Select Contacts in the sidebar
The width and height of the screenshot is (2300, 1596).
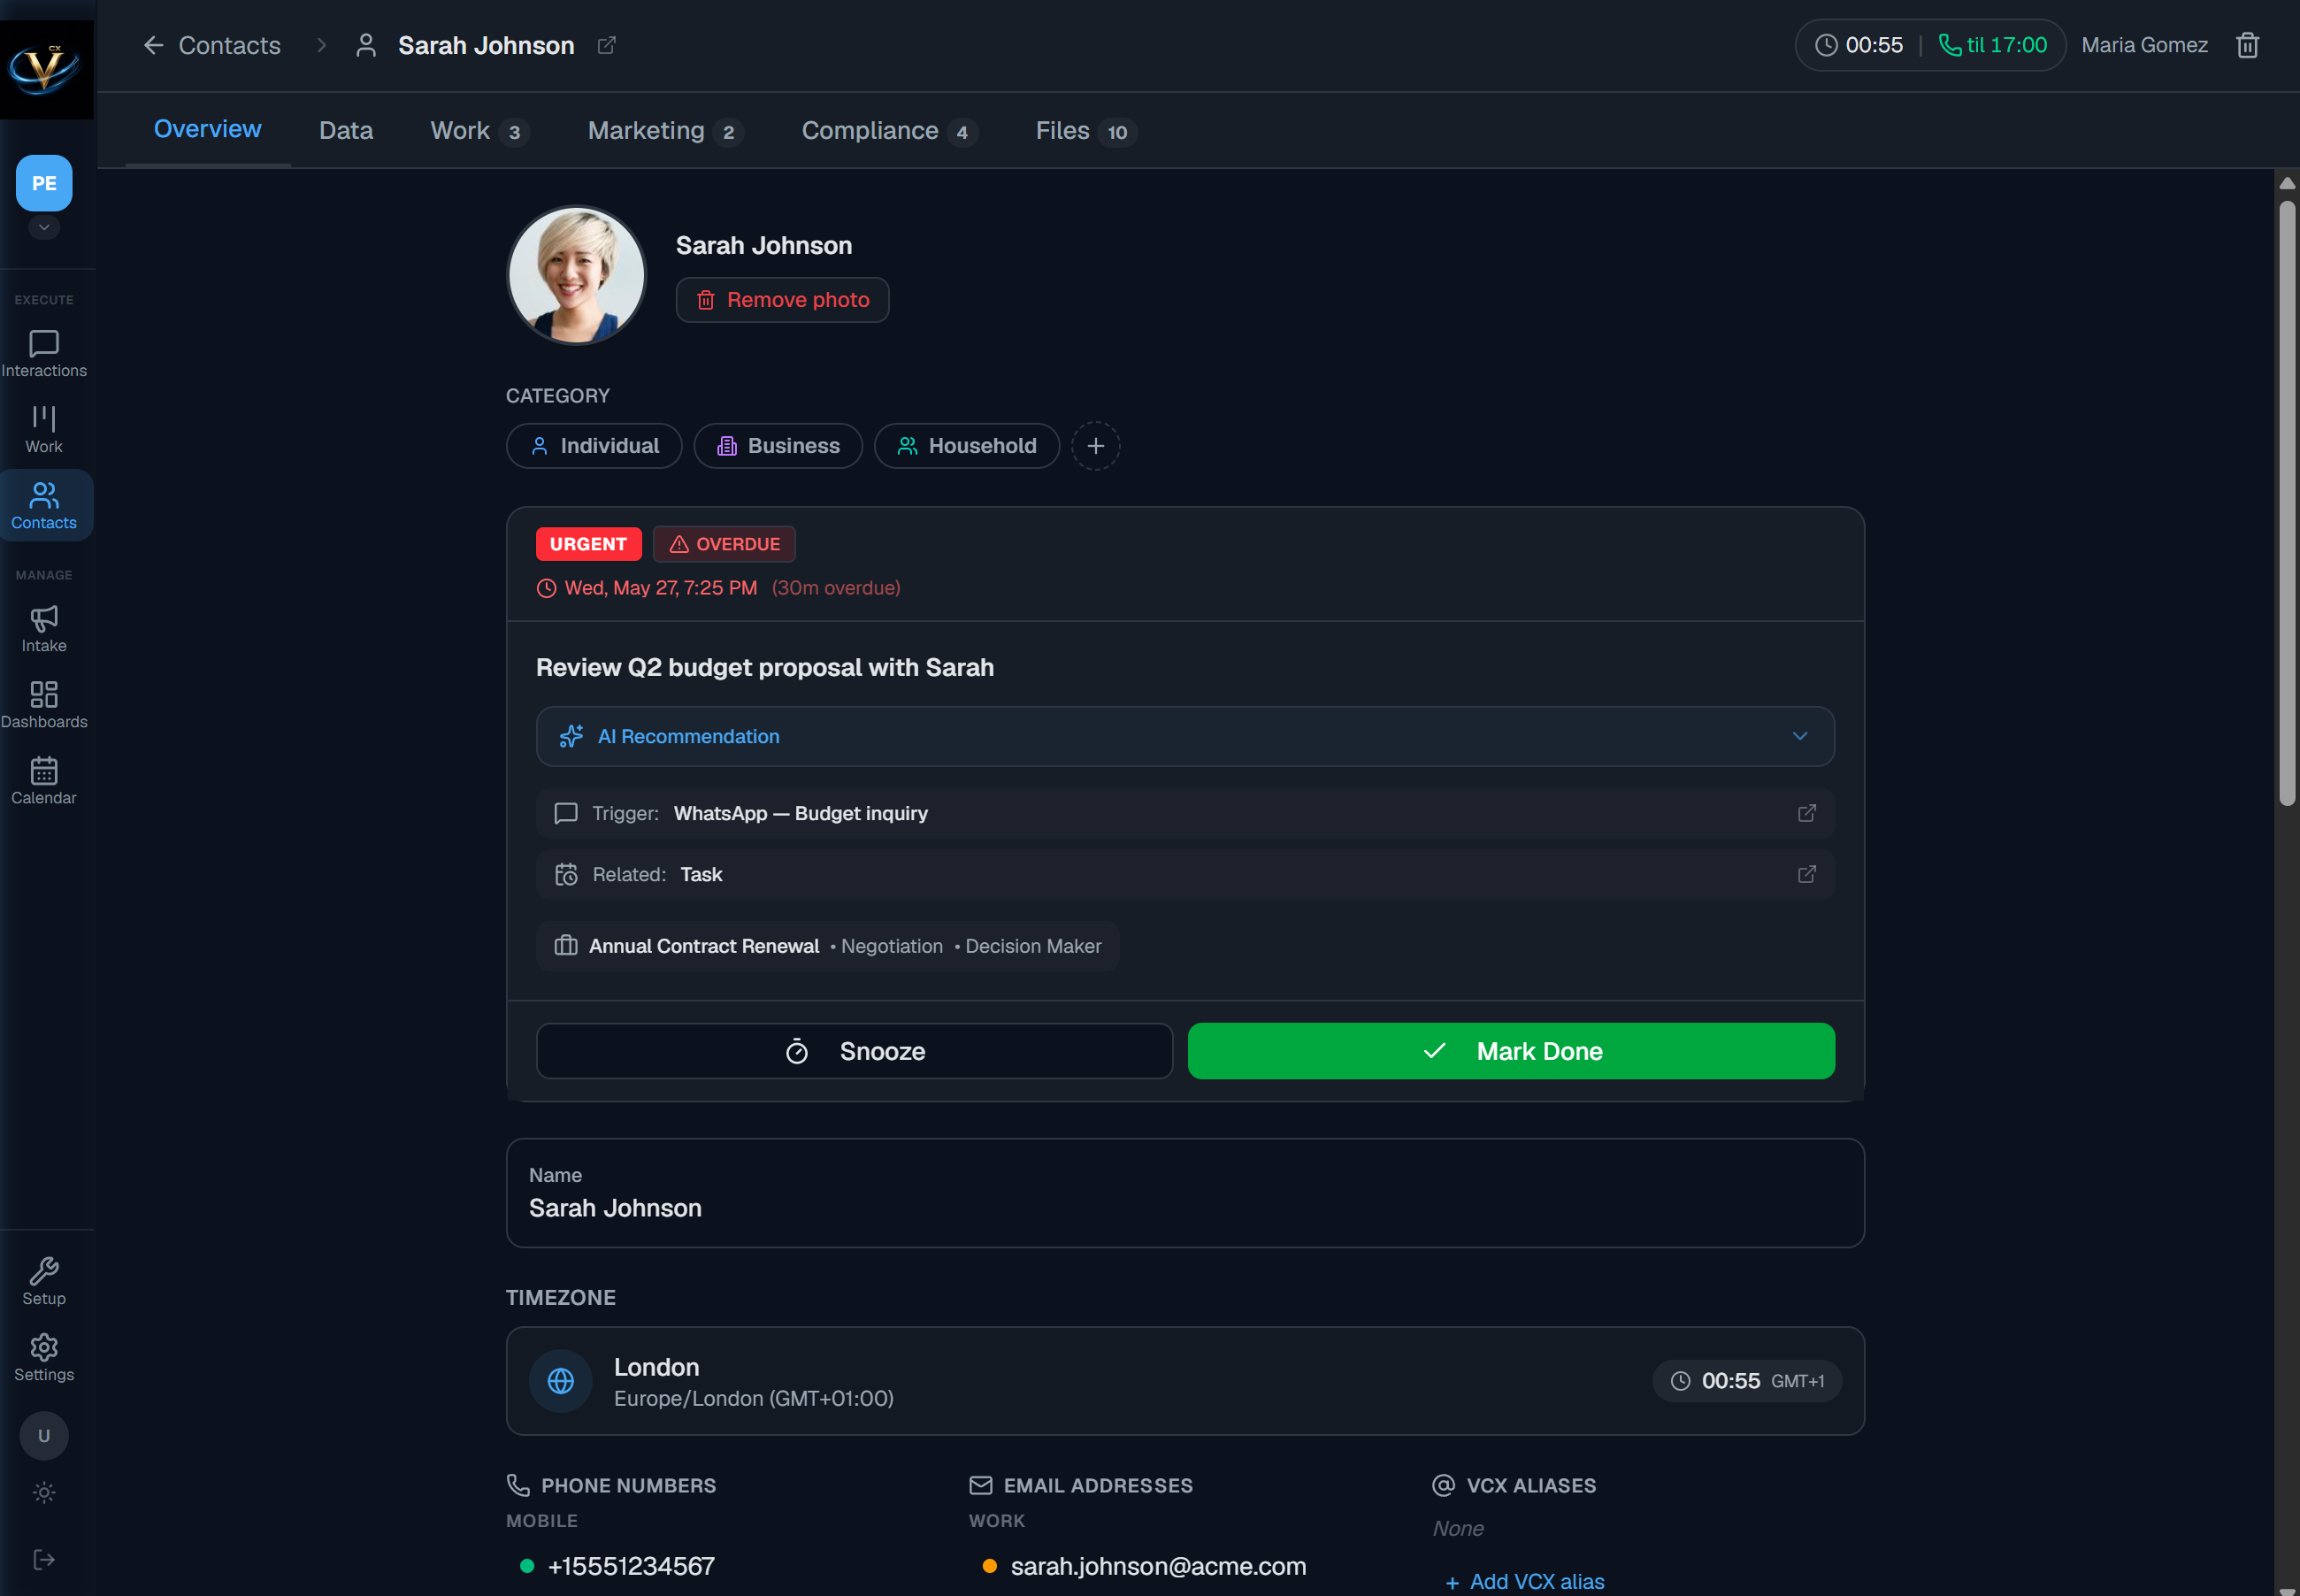click(x=44, y=506)
